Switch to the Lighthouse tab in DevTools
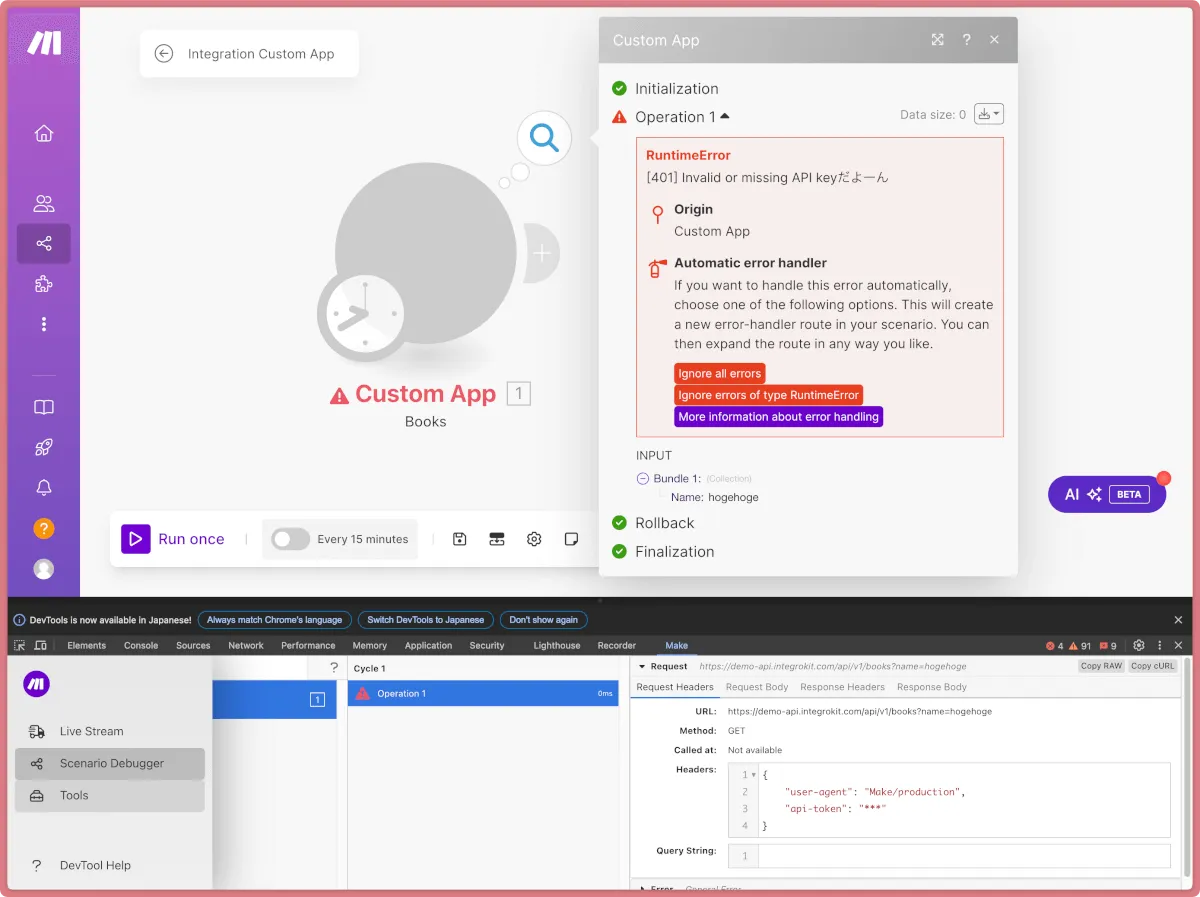1200x897 pixels. click(557, 646)
